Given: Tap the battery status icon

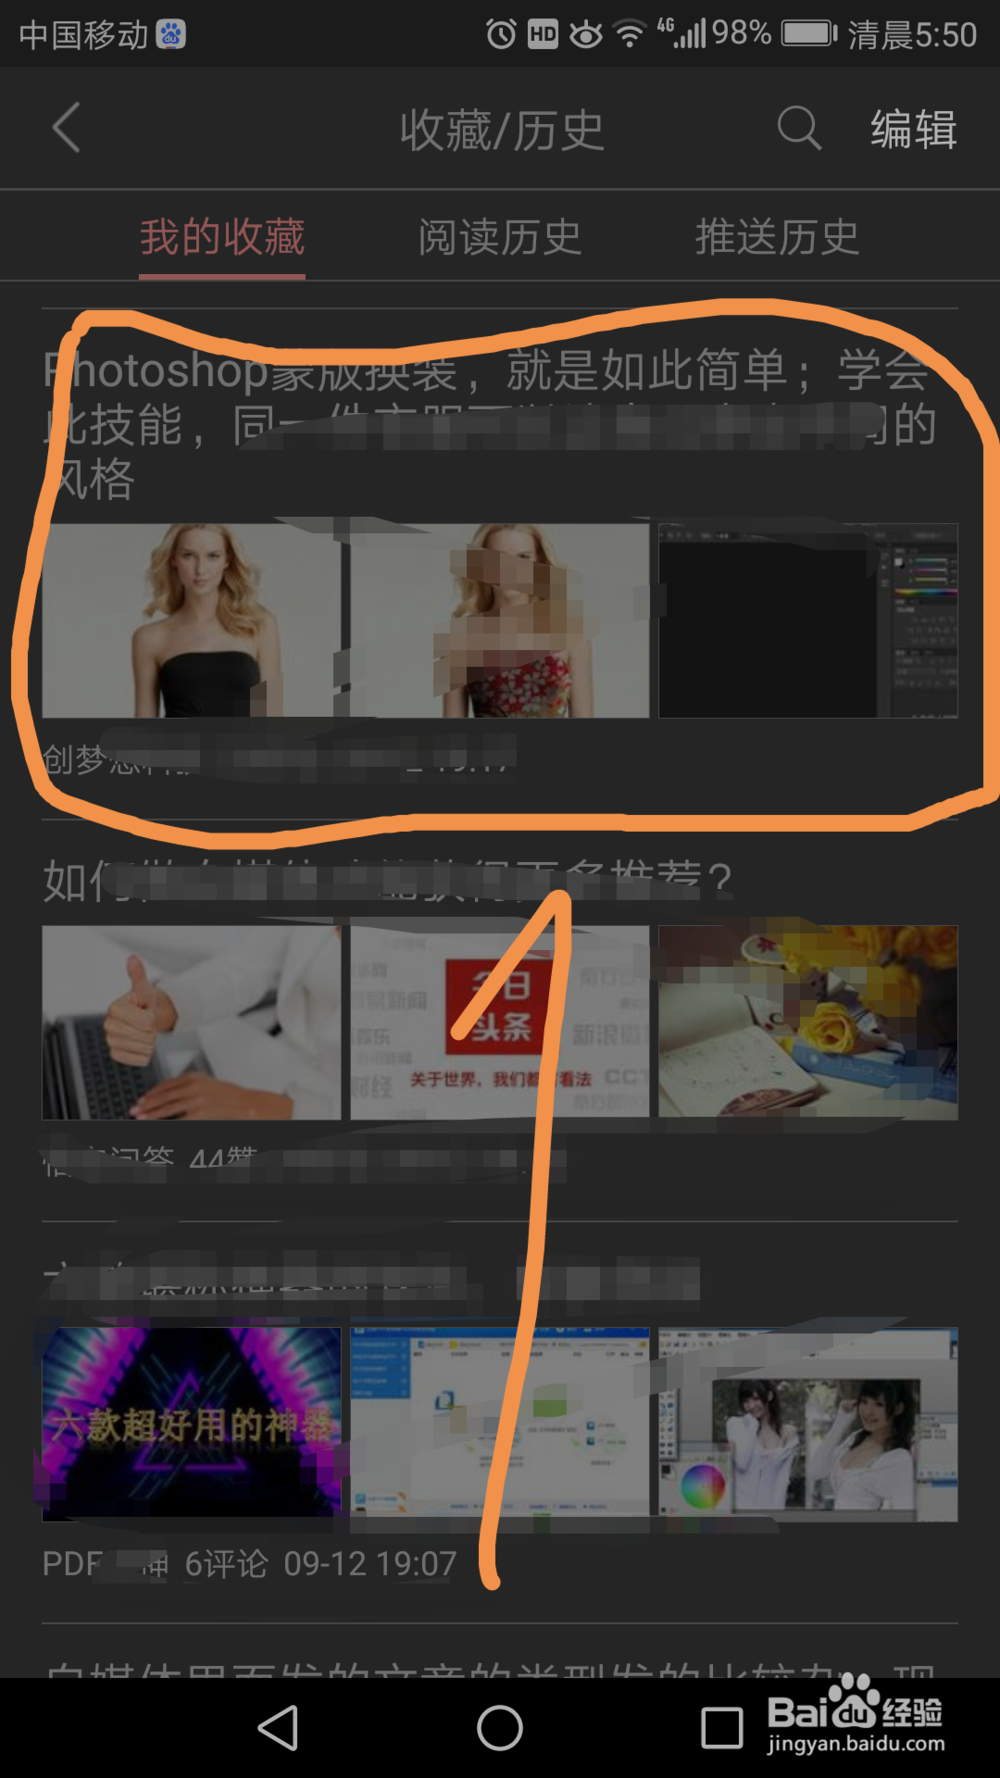Looking at the screenshot, I should pos(810,34).
